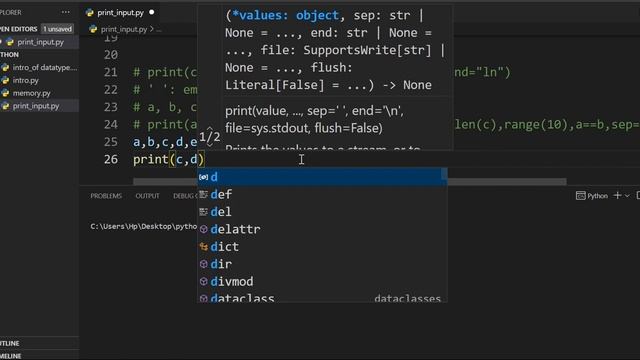Click the function icon beside 'dir'
The height and width of the screenshot is (360, 640).
tap(203, 264)
